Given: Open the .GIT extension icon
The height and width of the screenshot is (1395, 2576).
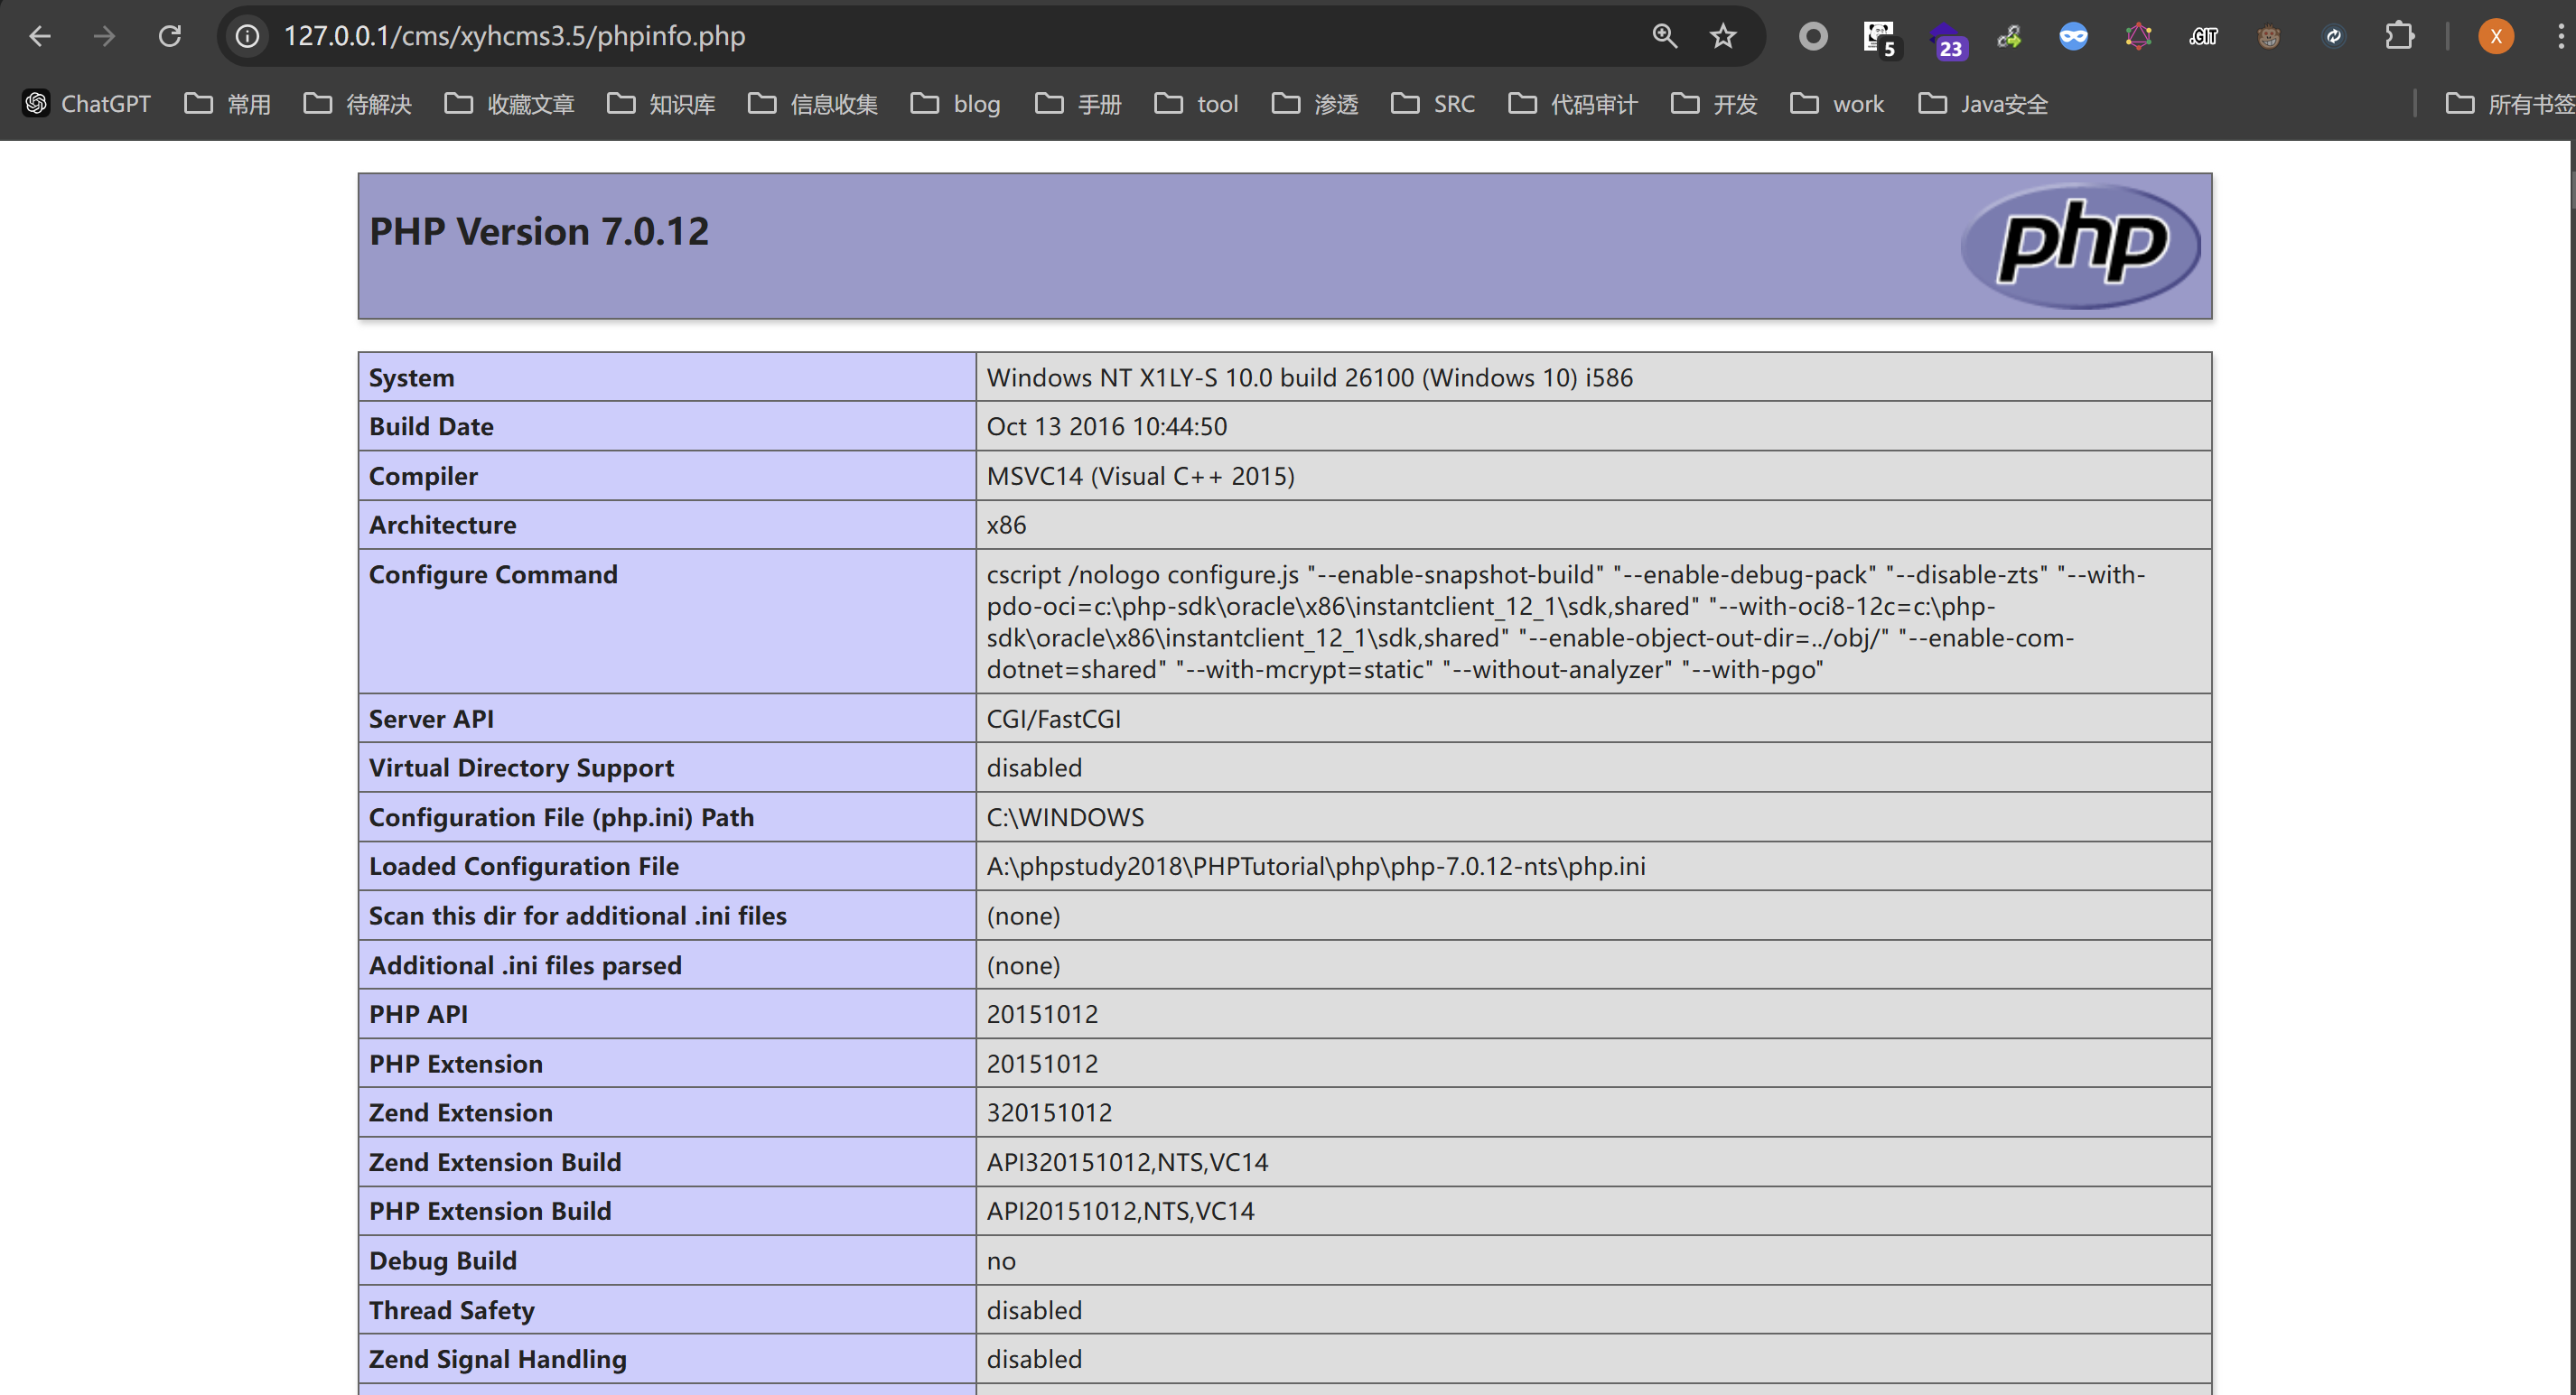Looking at the screenshot, I should pos(2203,37).
